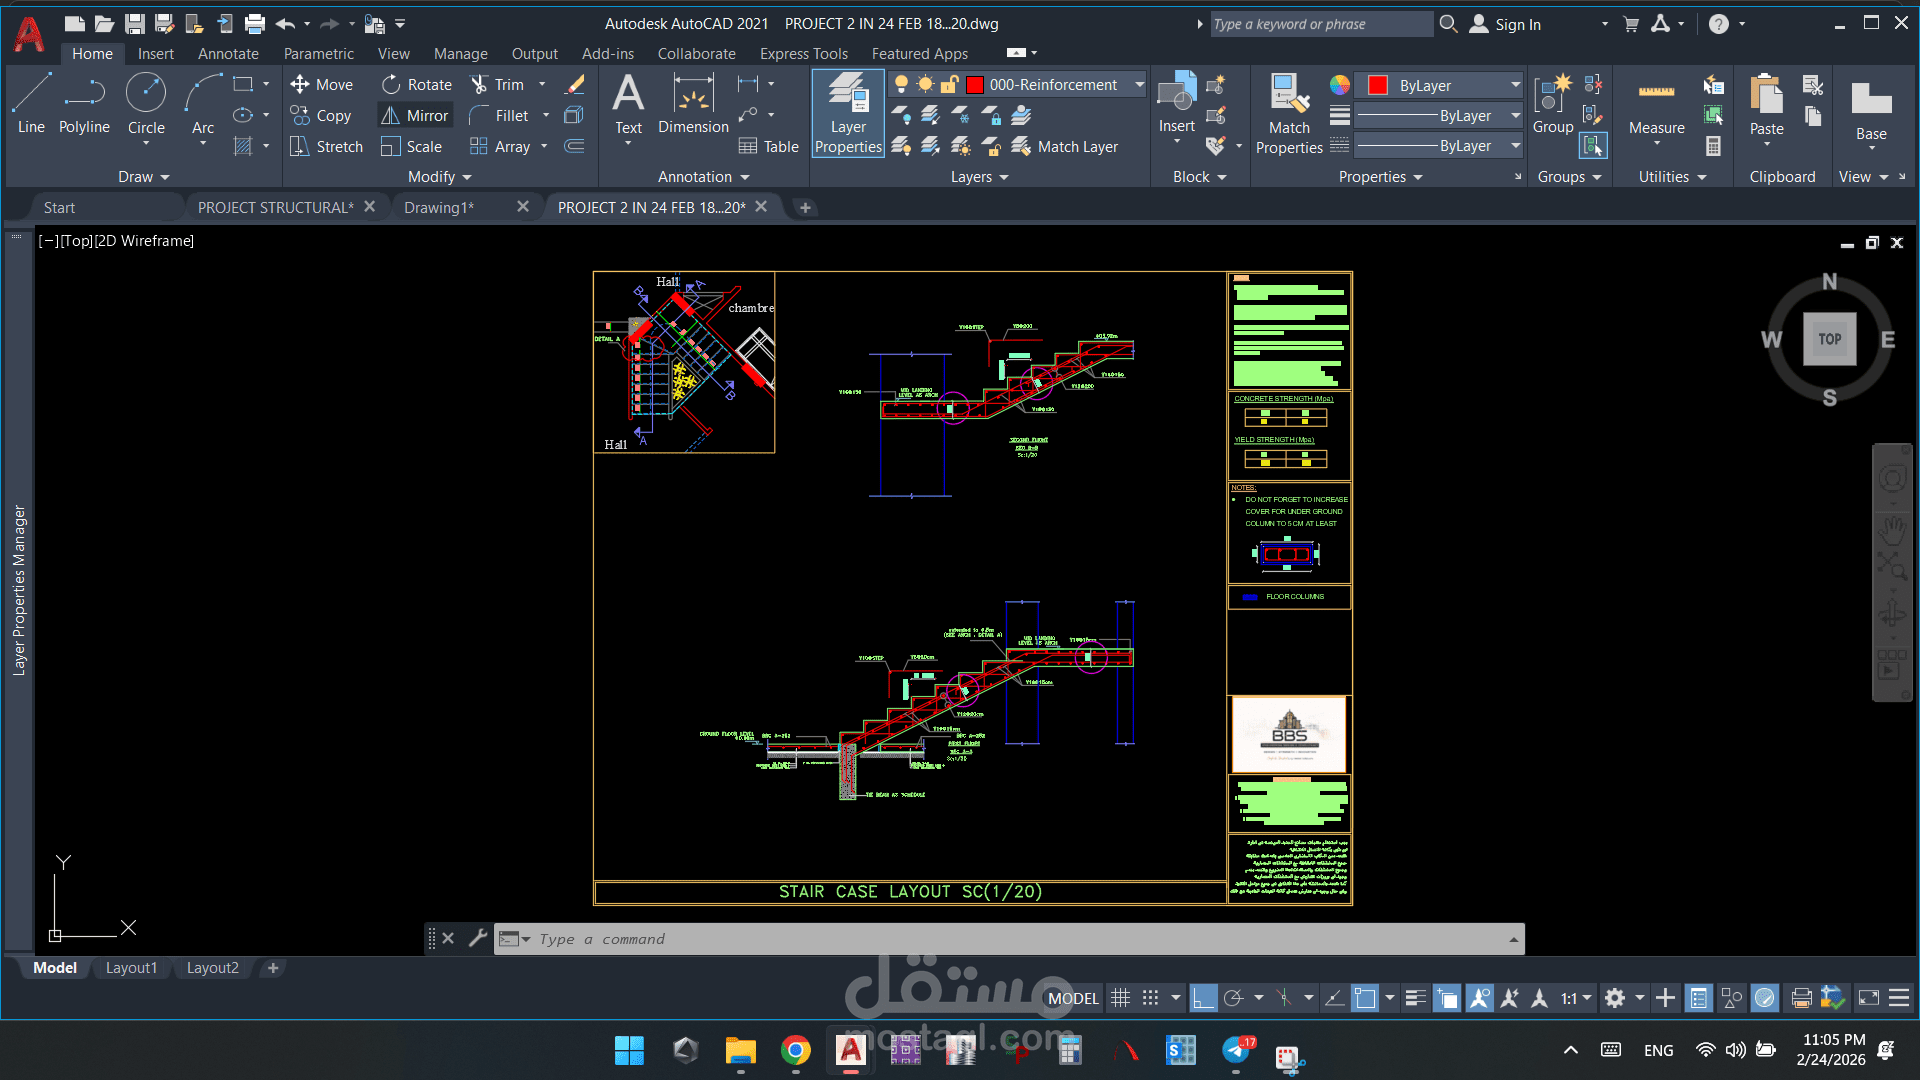
Task: Toggle Ortho mode in status bar
Action: pos(1203,998)
